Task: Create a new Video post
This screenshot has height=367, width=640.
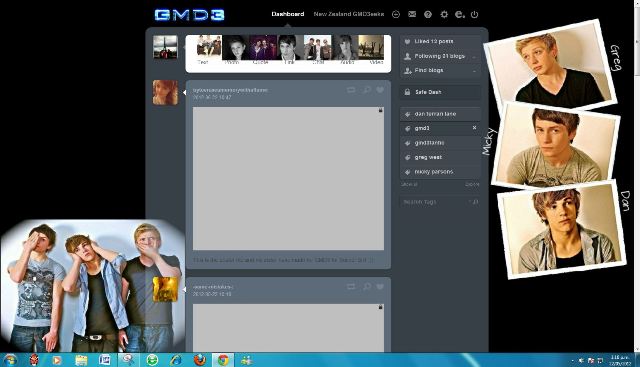Action: tap(371, 50)
